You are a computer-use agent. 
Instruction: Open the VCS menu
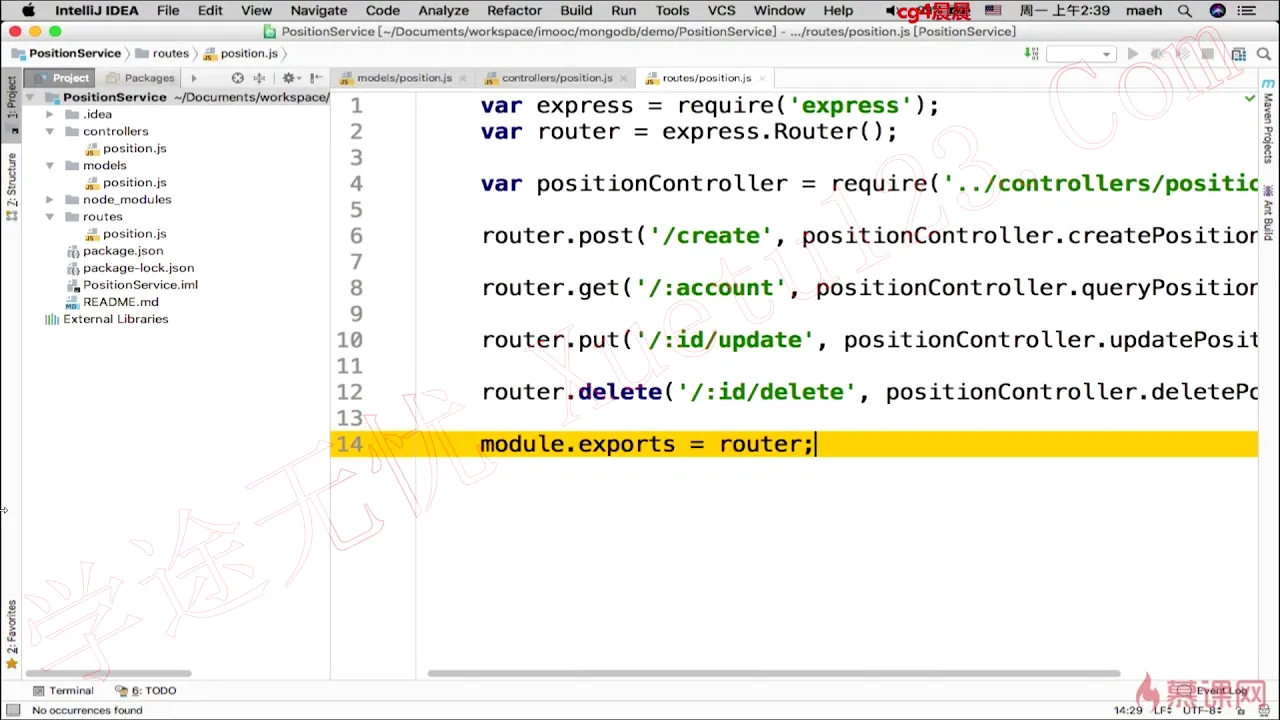click(721, 11)
